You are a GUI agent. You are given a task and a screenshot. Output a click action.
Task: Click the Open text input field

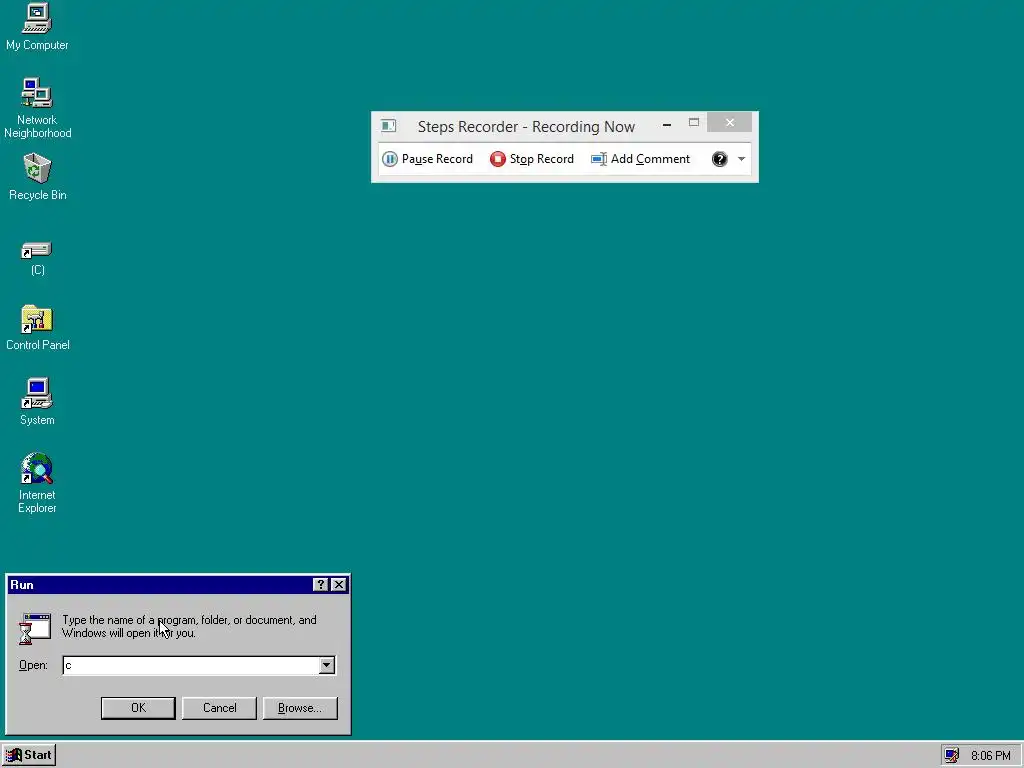coord(191,665)
